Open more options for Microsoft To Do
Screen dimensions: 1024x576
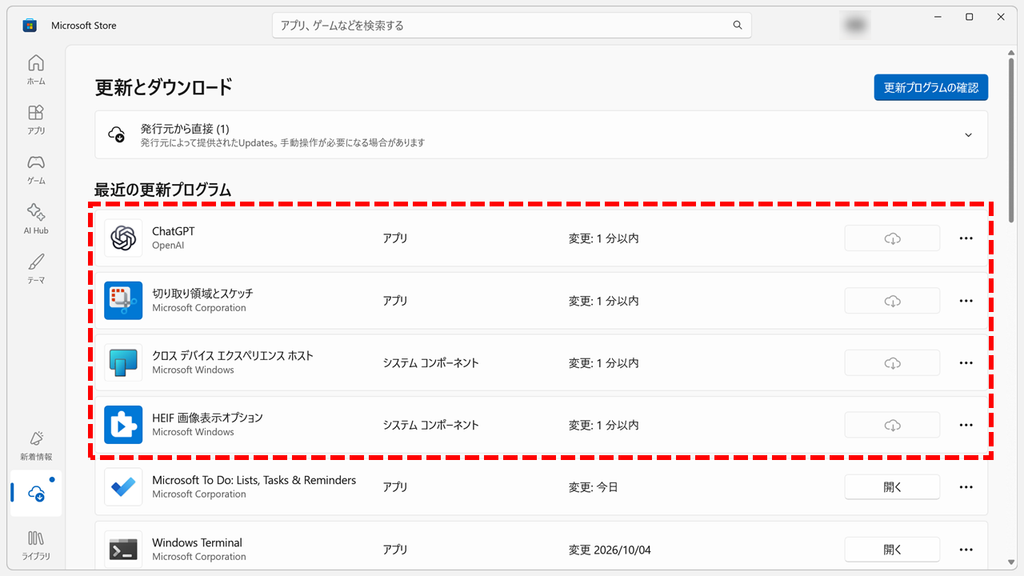pos(966,487)
